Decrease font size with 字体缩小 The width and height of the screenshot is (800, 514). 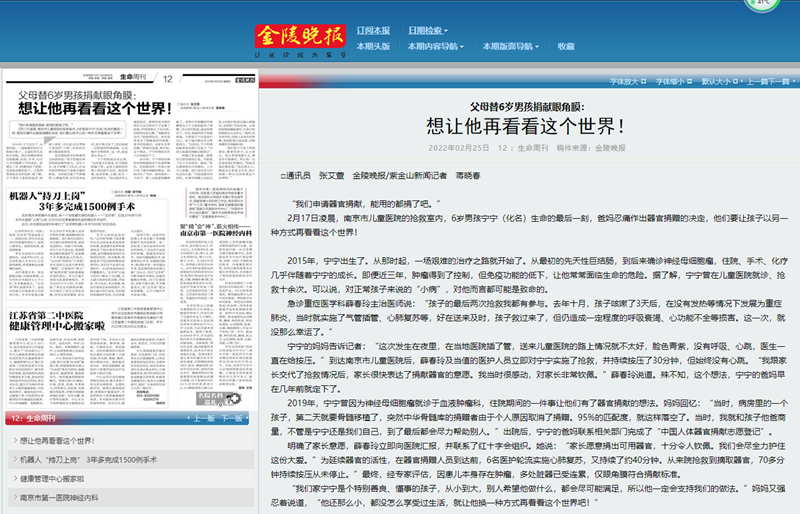pyautogui.click(x=673, y=82)
